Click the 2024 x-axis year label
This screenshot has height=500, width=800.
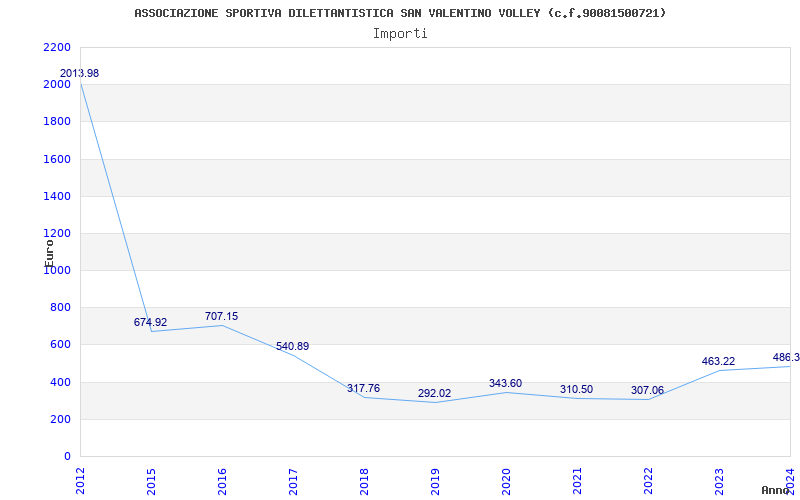point(789,481)
